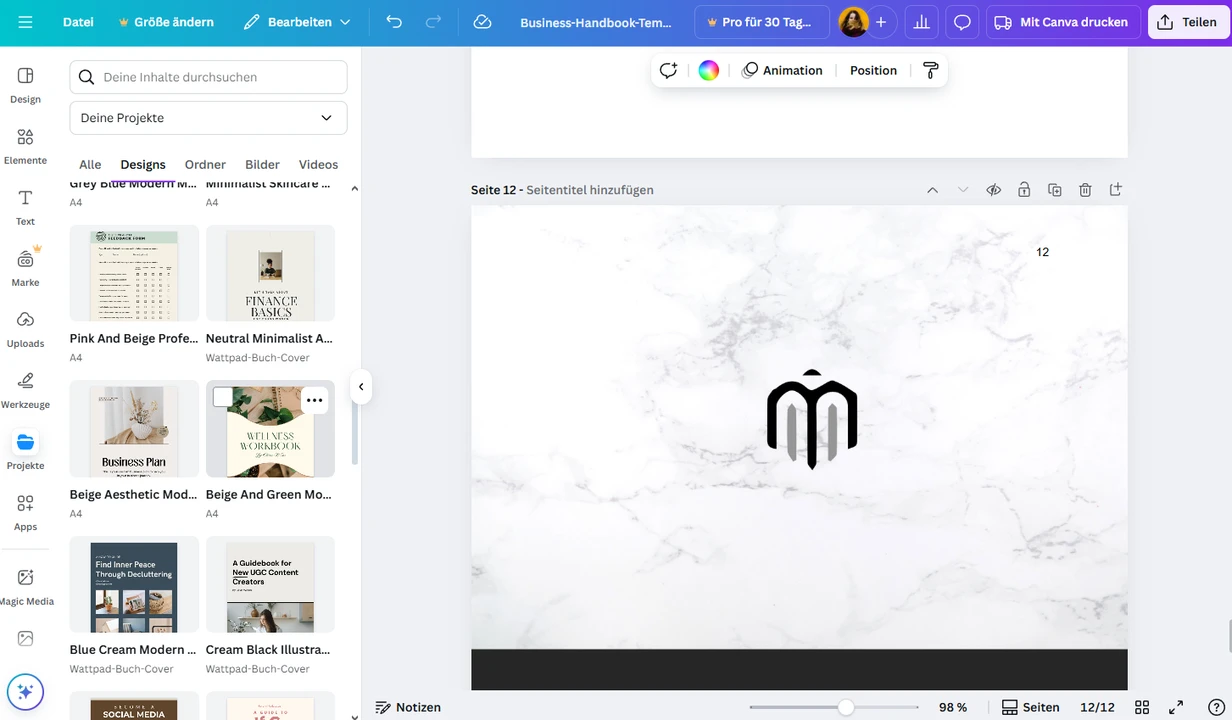Viewport: 1232px width, 720px height.
Task: Lock page 12
Action: 1024,190
